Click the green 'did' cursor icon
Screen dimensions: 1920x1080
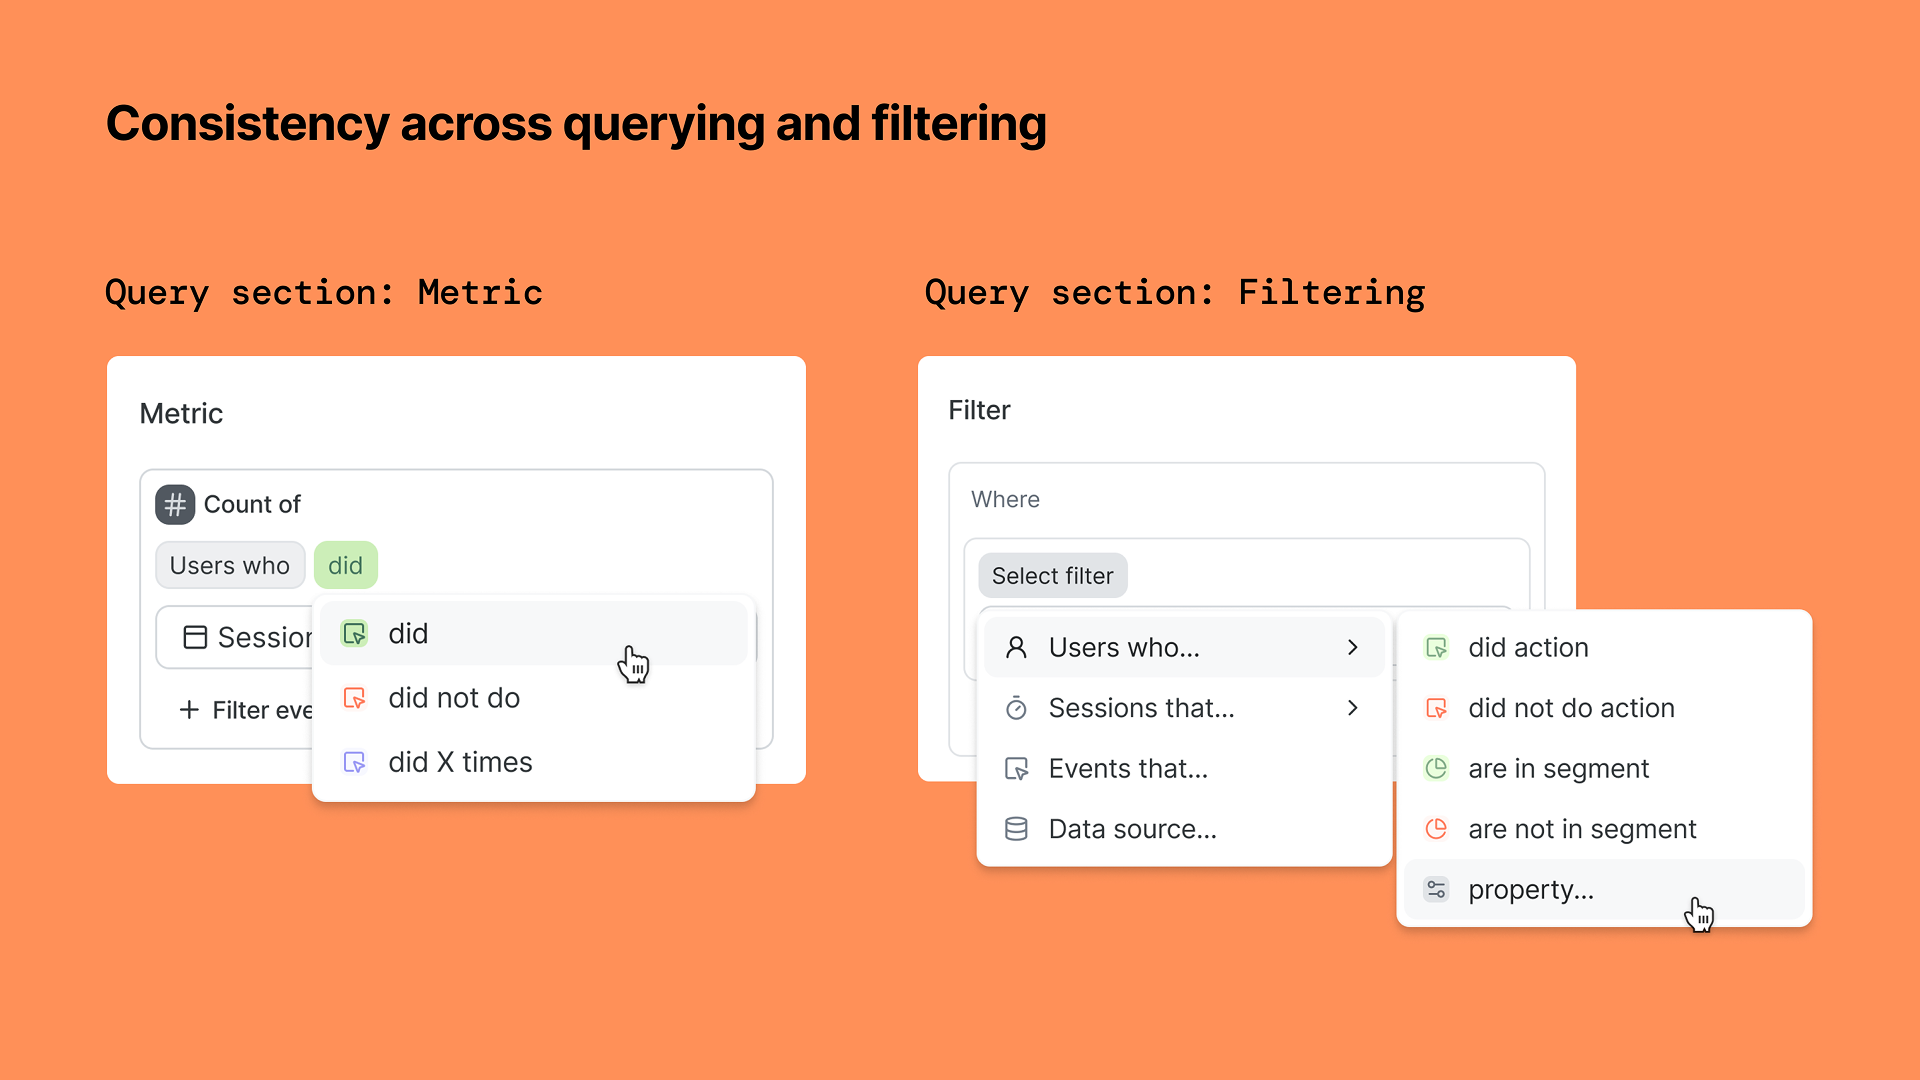(x=355, y=633)
